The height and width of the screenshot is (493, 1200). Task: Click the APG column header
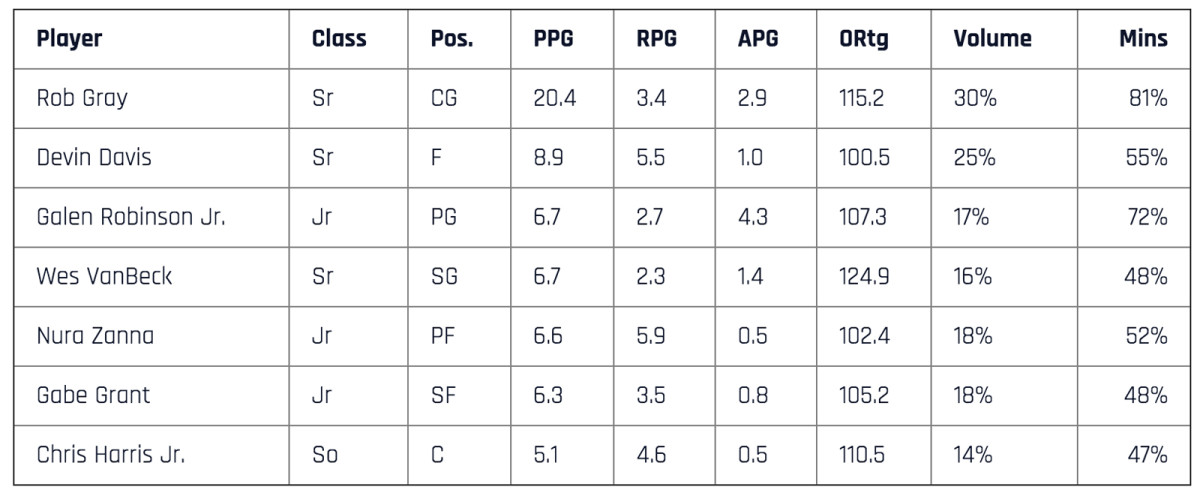click(x=757, y=40)
